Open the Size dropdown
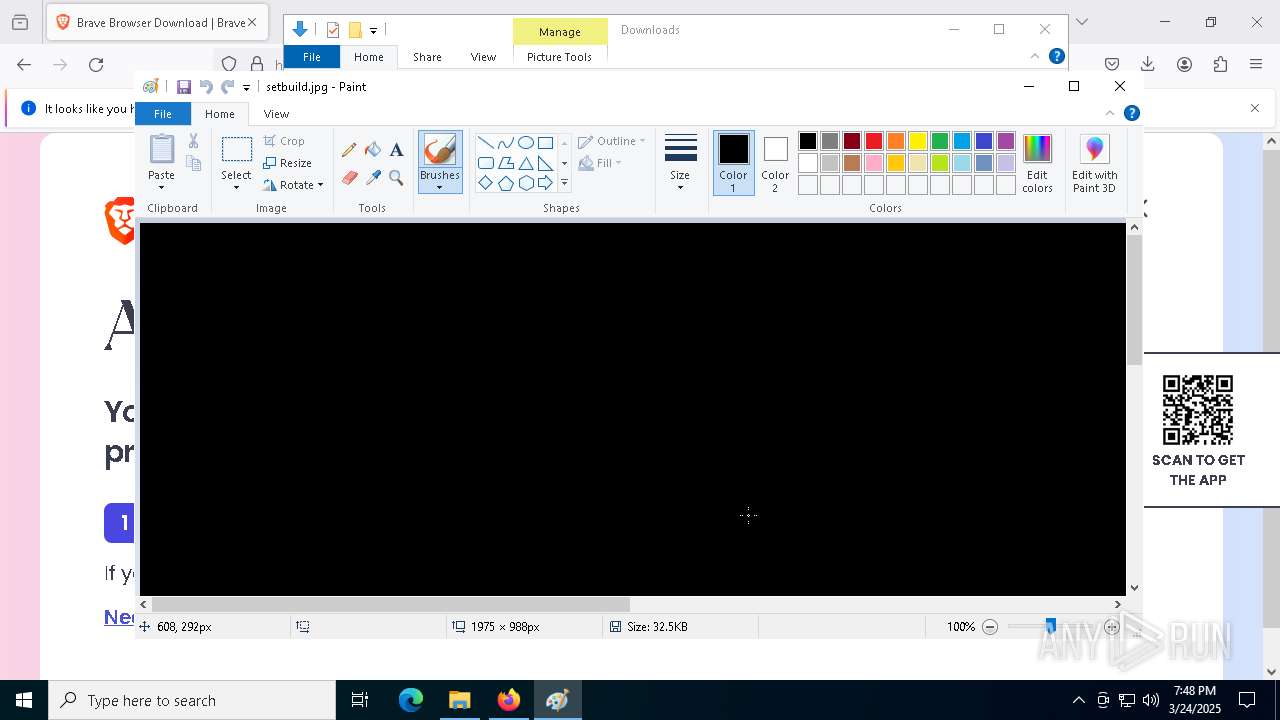Screen dimensions: 1280x720 [x=680, y=163]
